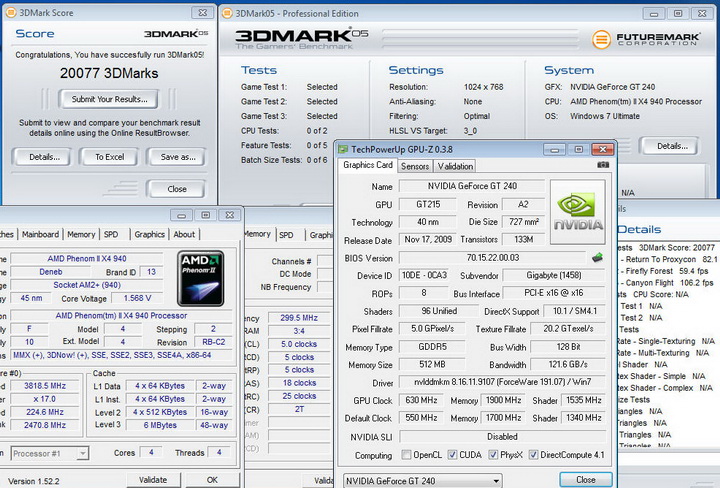This screenshot has width=720, height=488.
Task: Click the OK button in CPU-Z
Action: (212, 480)
